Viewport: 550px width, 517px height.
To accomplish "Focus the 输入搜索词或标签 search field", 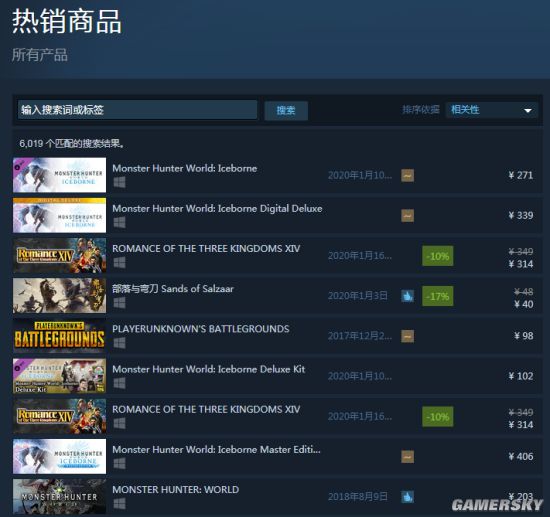I will tap(137, 110).
